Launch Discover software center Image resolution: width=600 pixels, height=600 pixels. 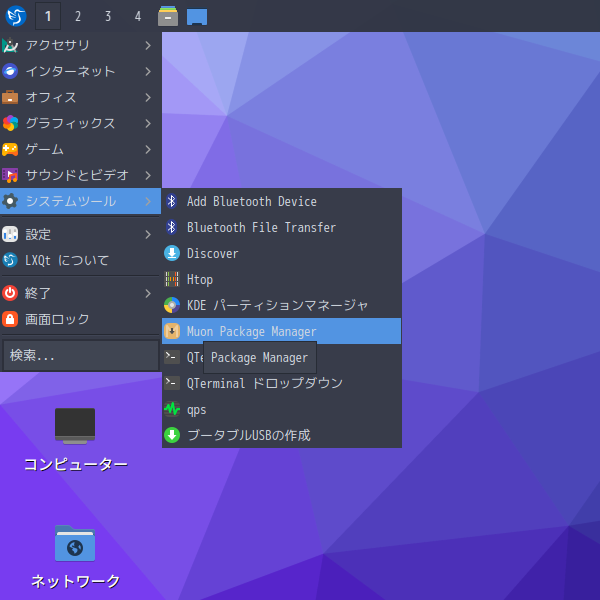(x=282, y=253)
